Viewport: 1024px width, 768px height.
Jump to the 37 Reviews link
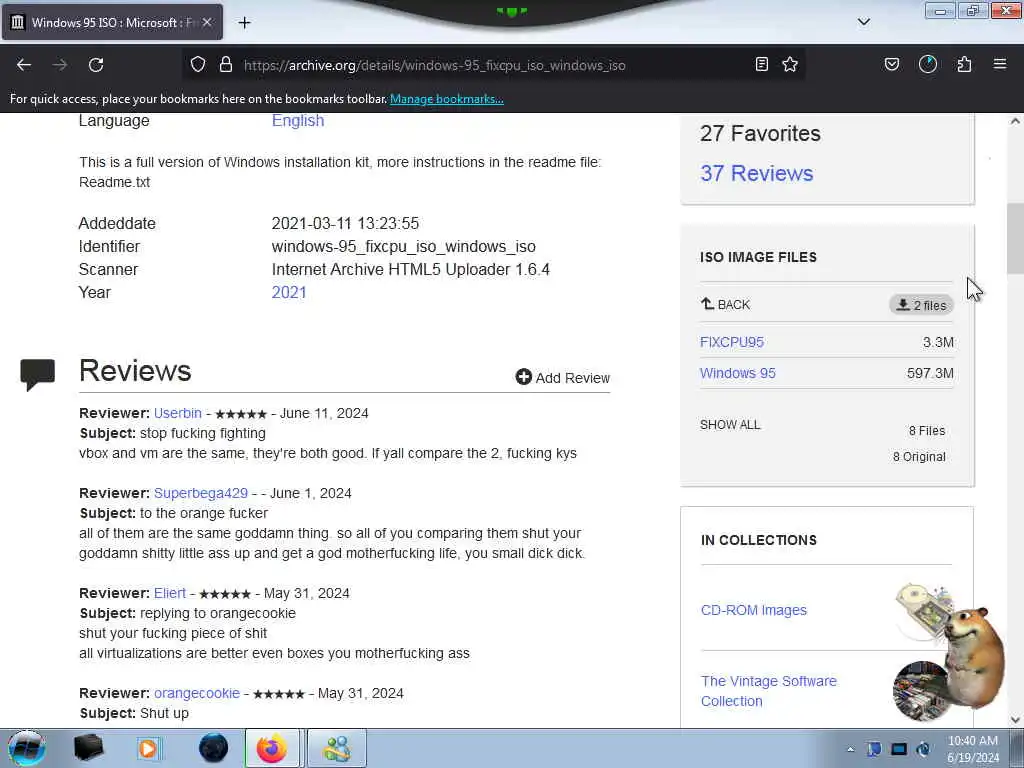click(x=756, y=173)
